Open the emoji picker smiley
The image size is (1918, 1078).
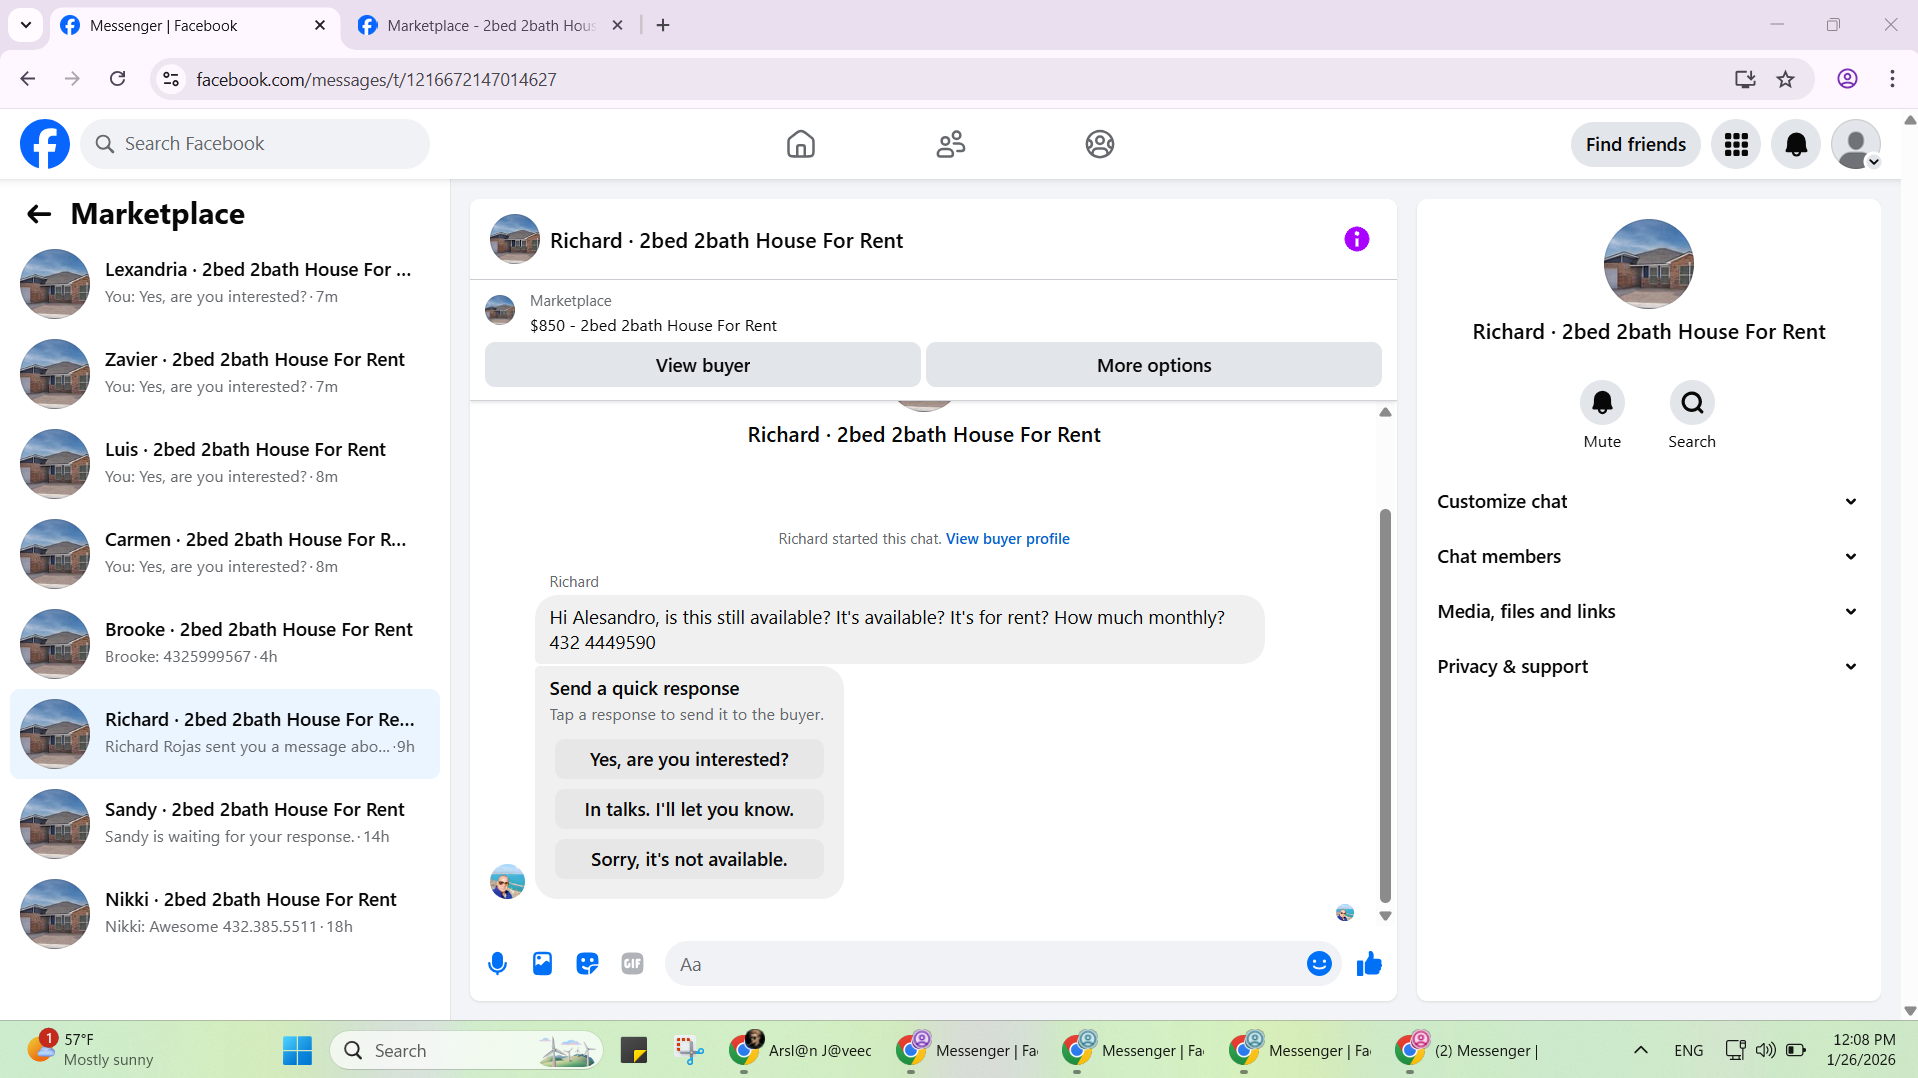click(1319, 964)
